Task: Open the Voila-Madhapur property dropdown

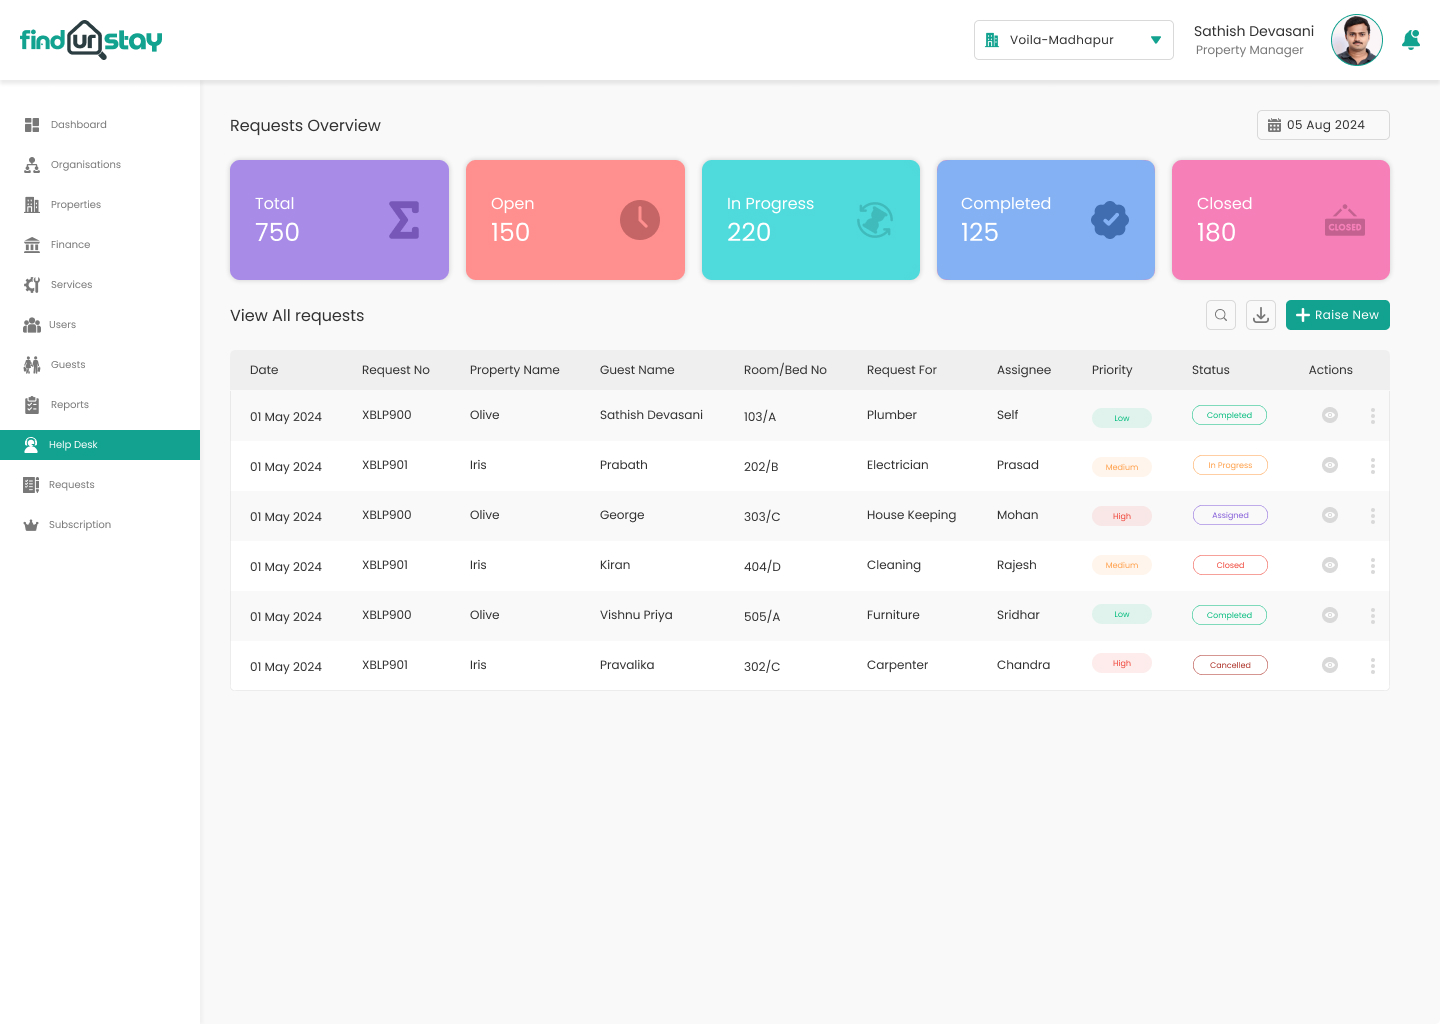Action: click(x=1074, y=40)
